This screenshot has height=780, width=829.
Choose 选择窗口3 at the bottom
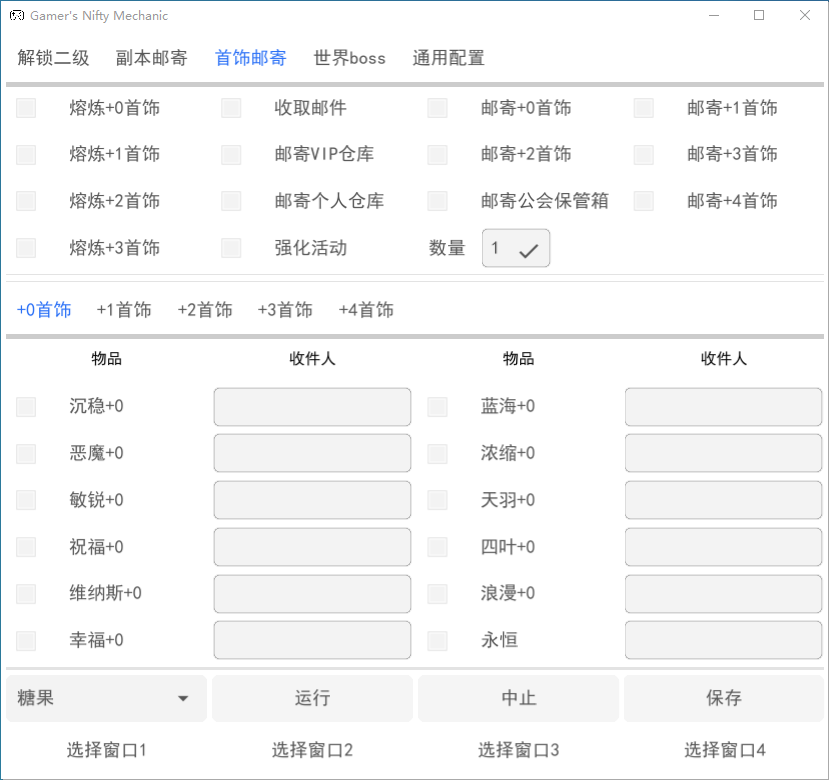coord(518,749)
